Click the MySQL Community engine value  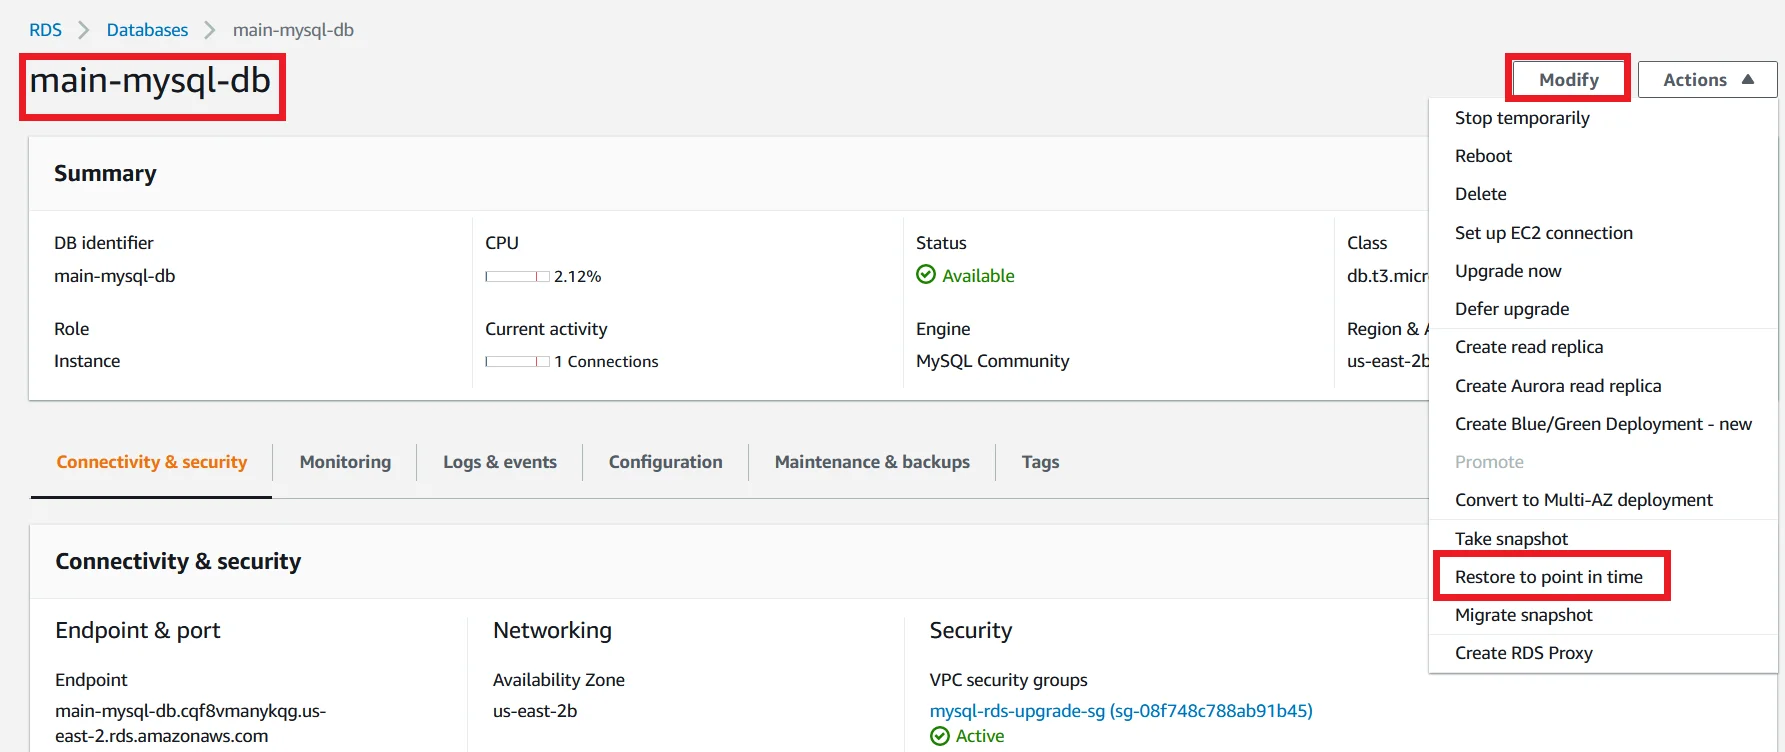(992, 361)
